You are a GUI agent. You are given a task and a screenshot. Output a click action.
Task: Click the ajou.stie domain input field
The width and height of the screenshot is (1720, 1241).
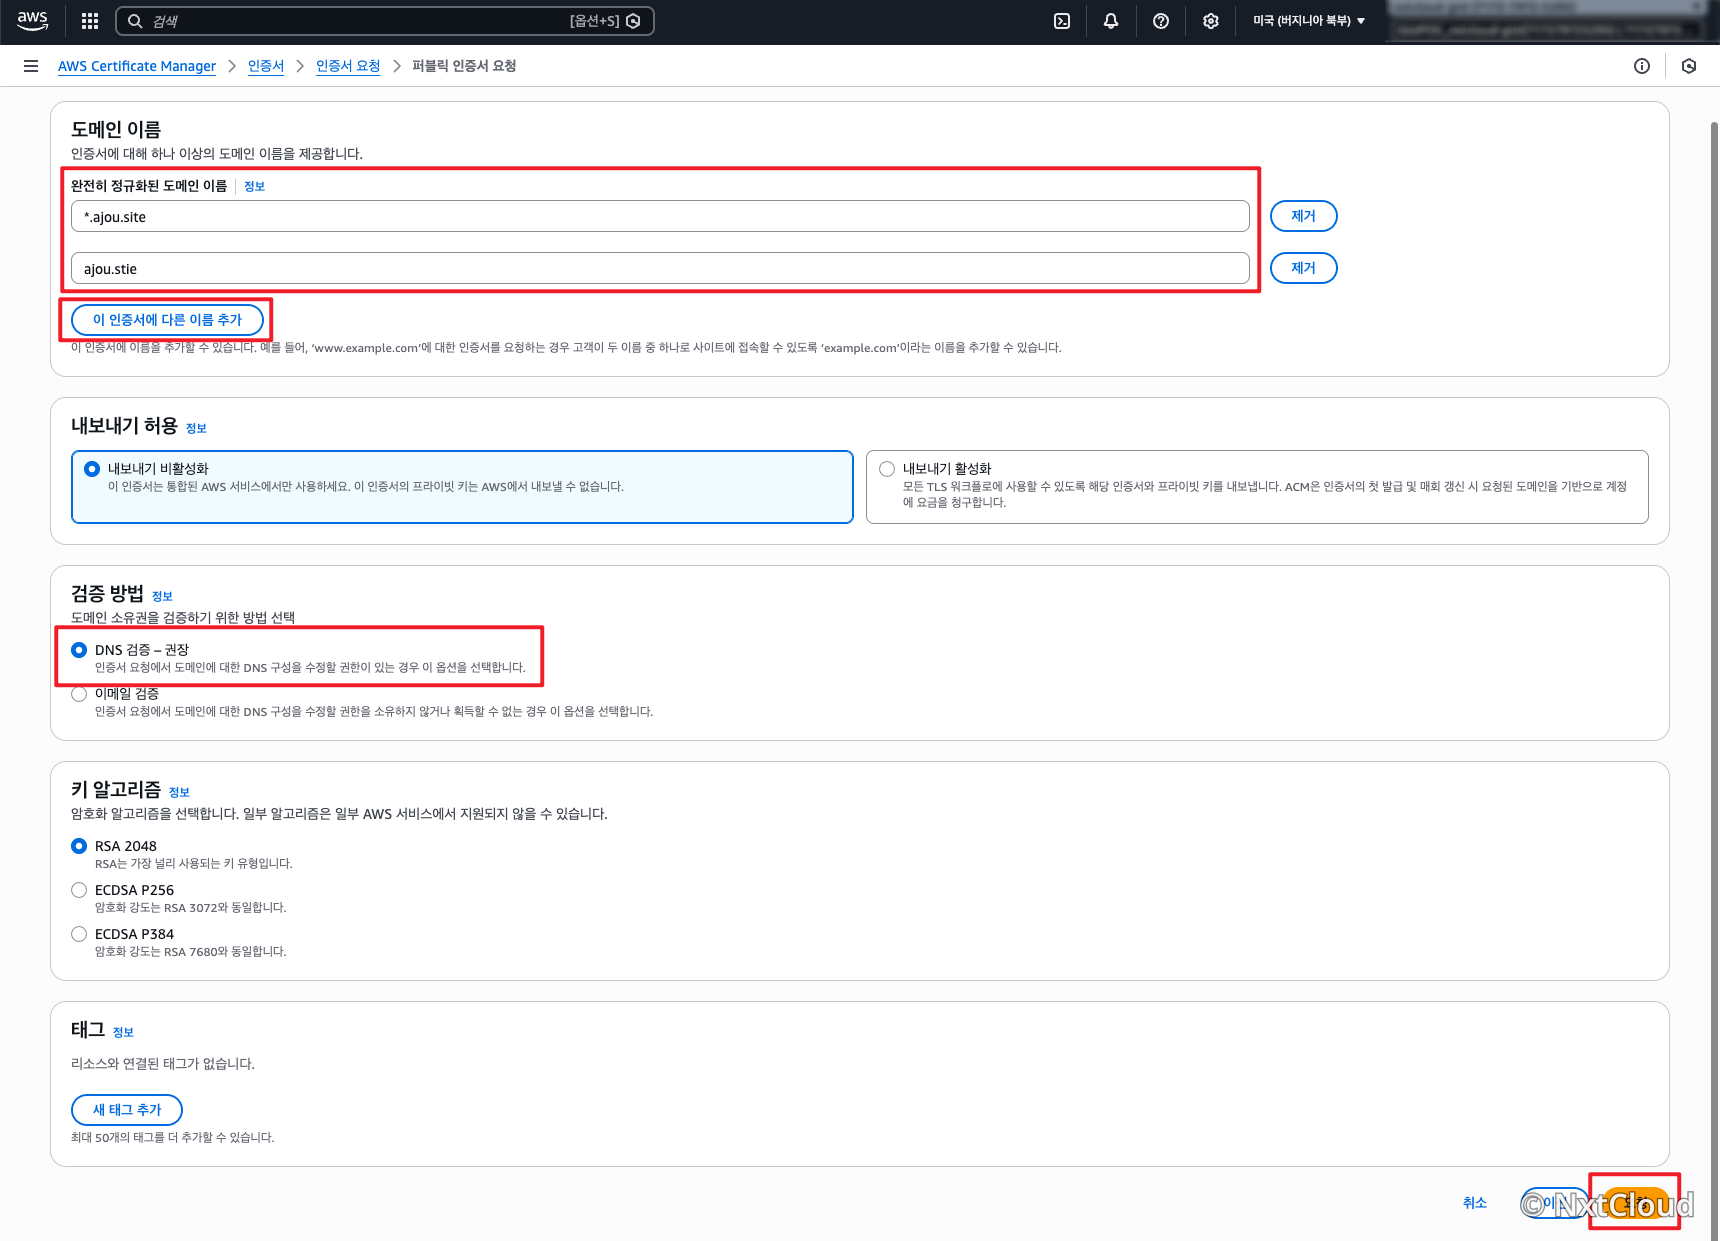point(660,268)
